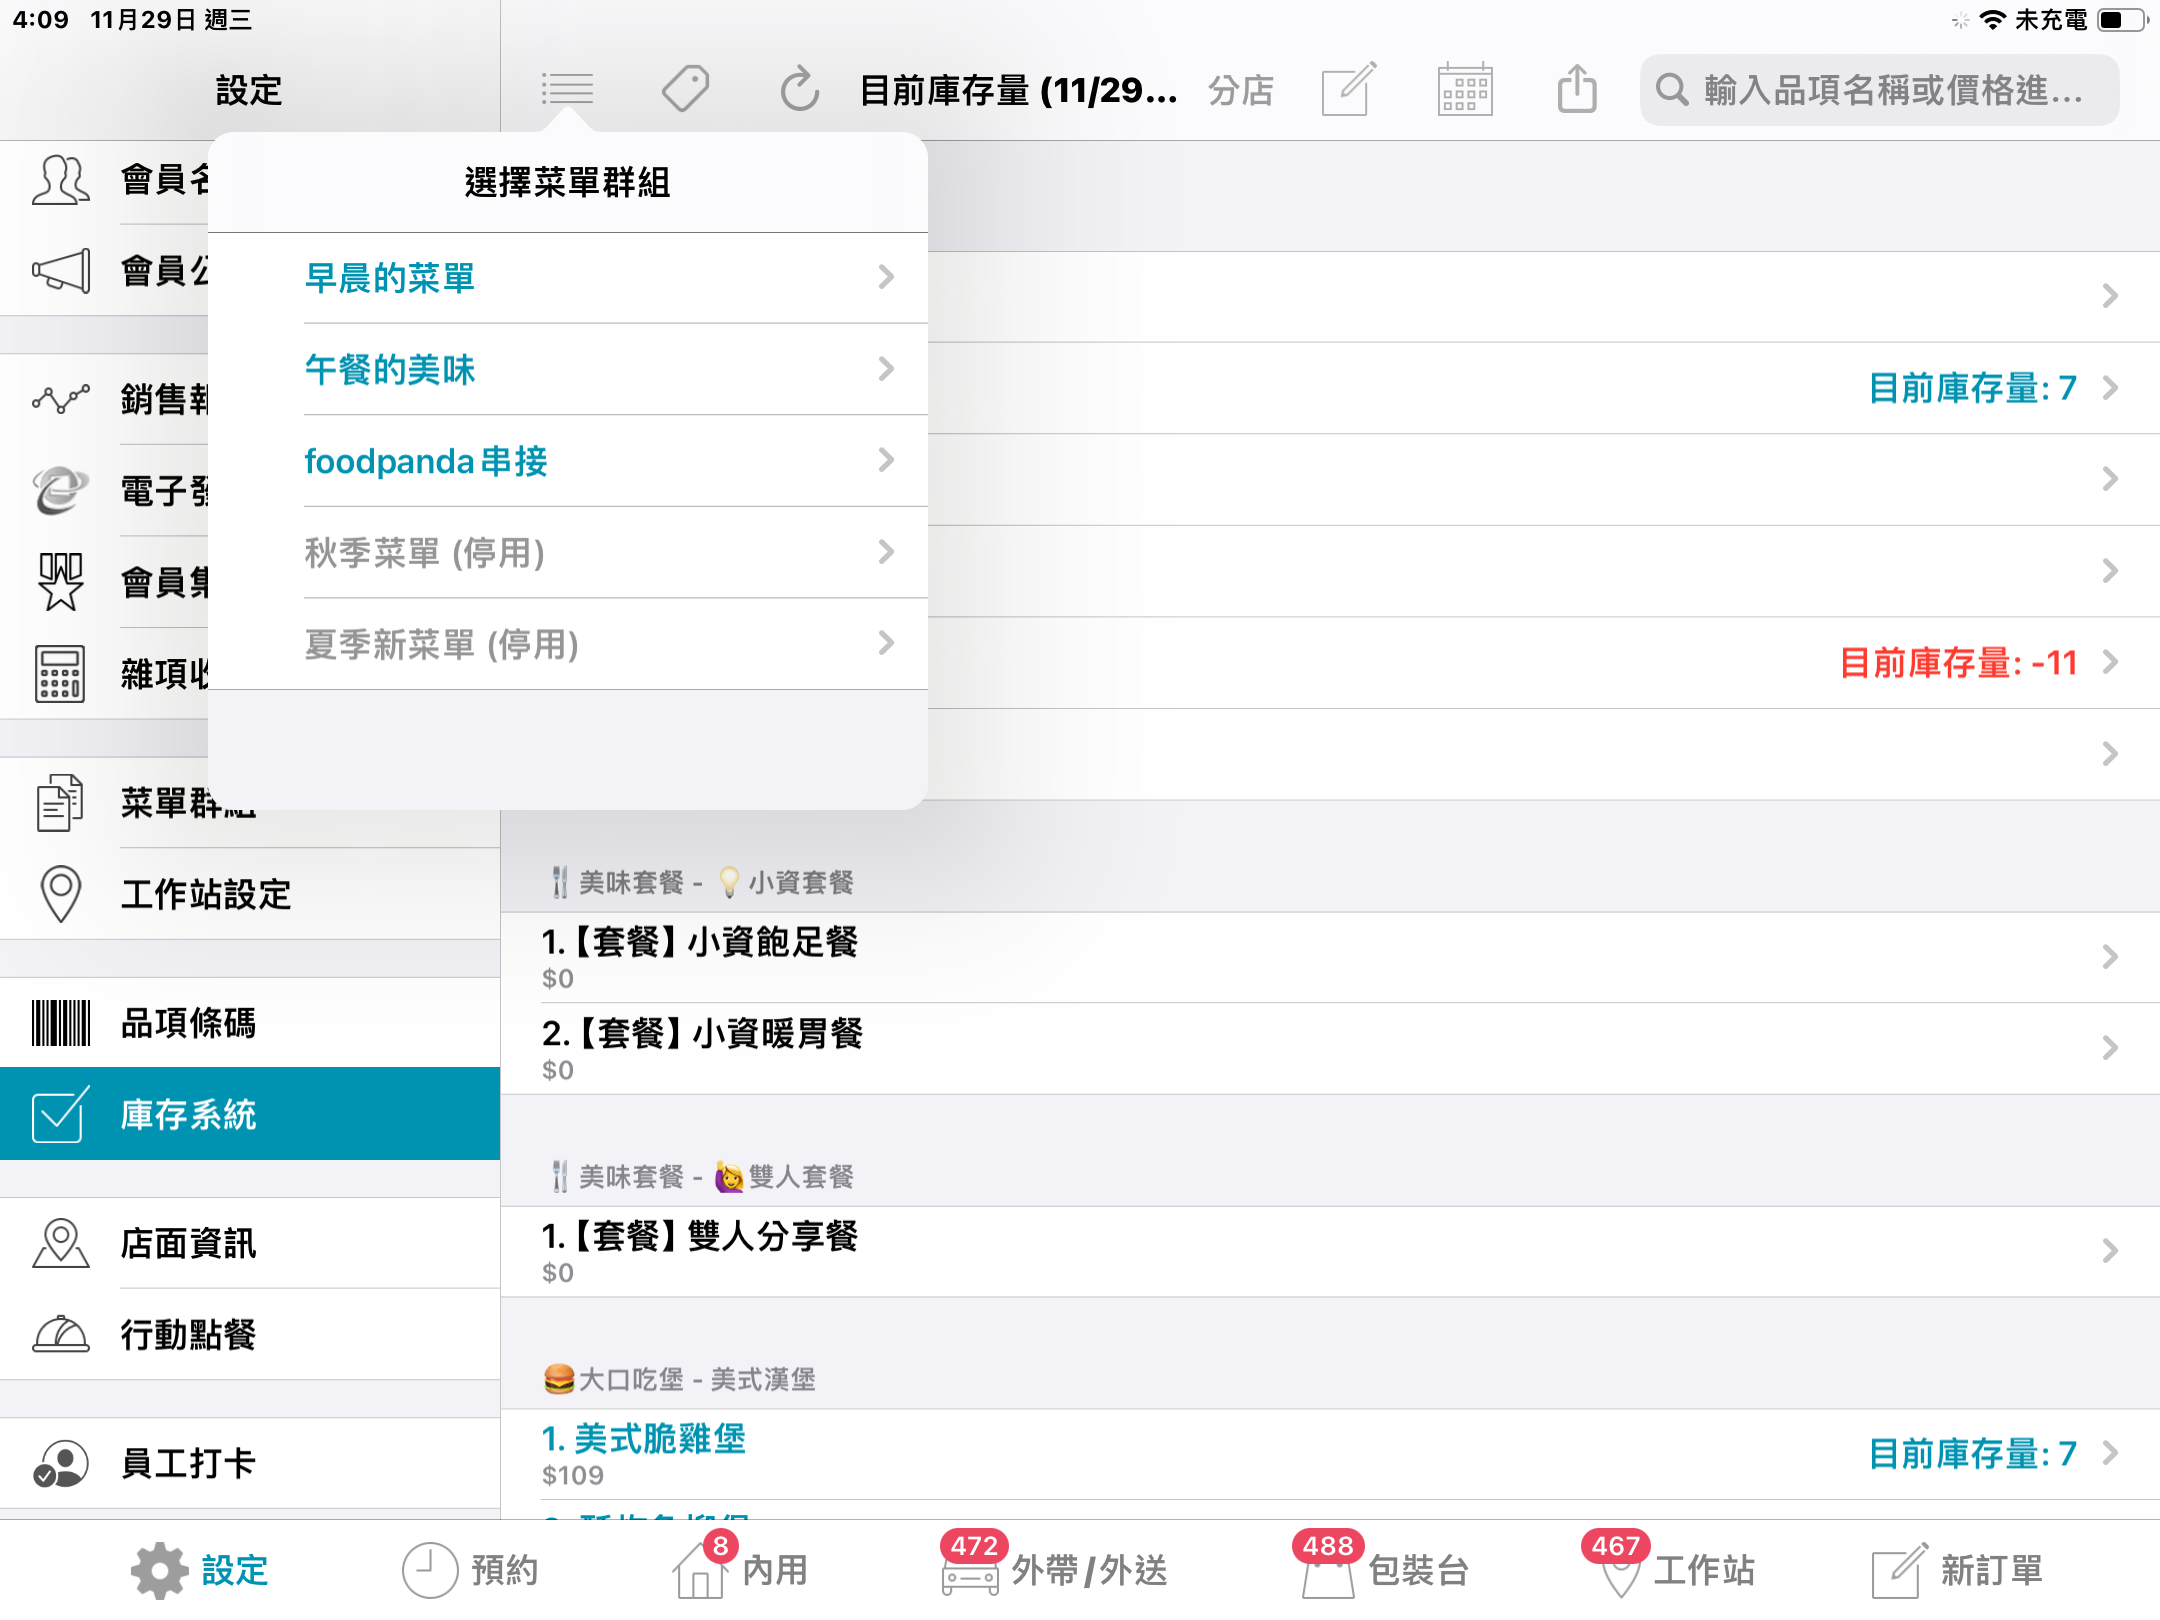The image size is (2160, 1620).
Task: Tap the megaphone announcement icon
Action: [61, 271]
